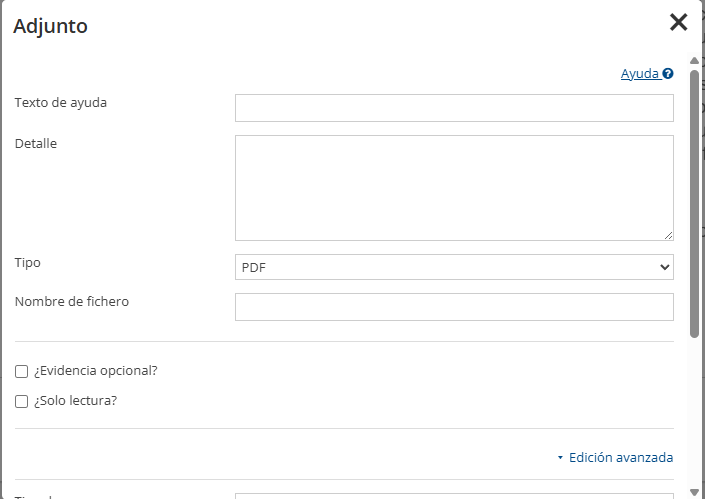This screenshot has width=705, height=499.
Task: Open the Tipo dropdown showing PDF
Action: tap(454, 267)
